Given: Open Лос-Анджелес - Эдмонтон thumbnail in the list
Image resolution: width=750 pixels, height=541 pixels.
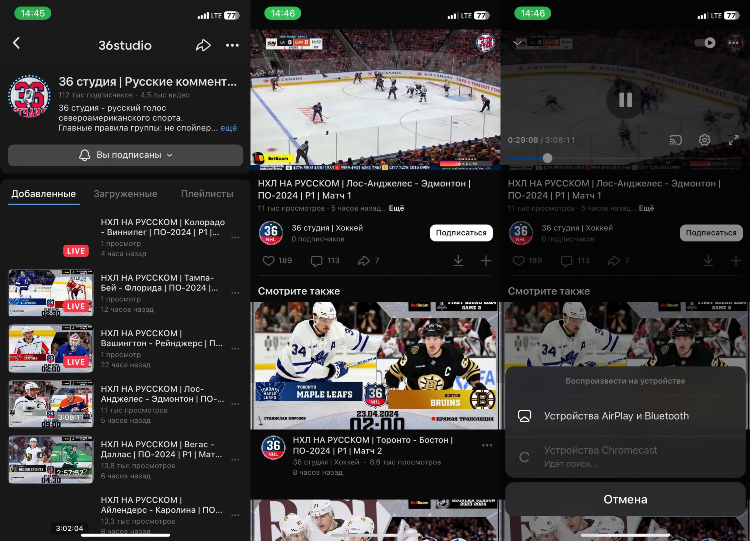Looking at the screenshot, I should (51, 404).
